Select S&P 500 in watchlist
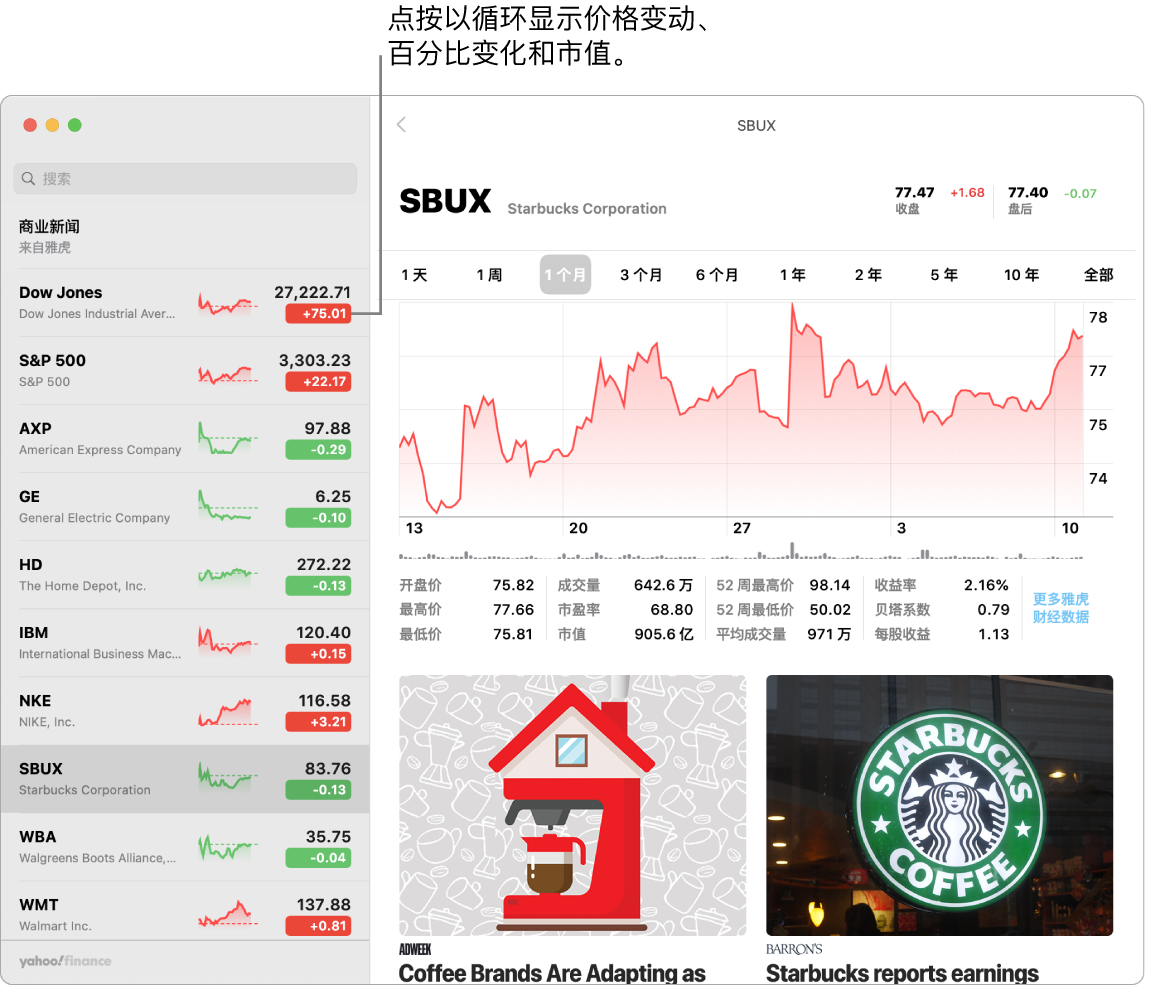The height and width of the screenshot is (990, 1149). (x=185, y=371)
